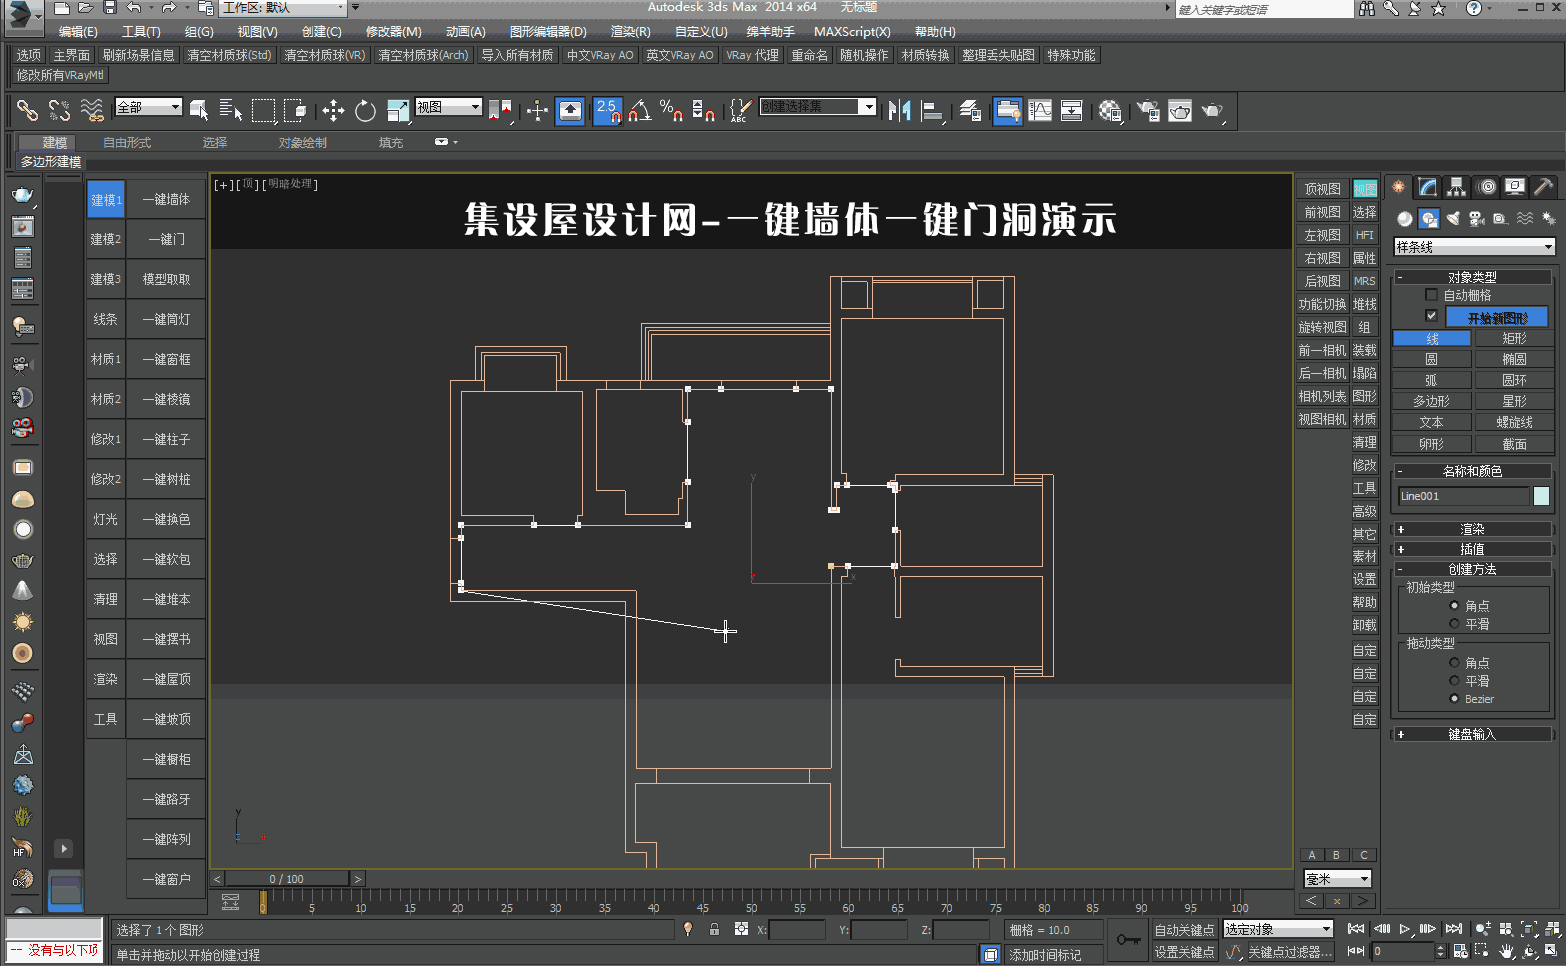Click the 前视图 view button

tap(1322, 212)
